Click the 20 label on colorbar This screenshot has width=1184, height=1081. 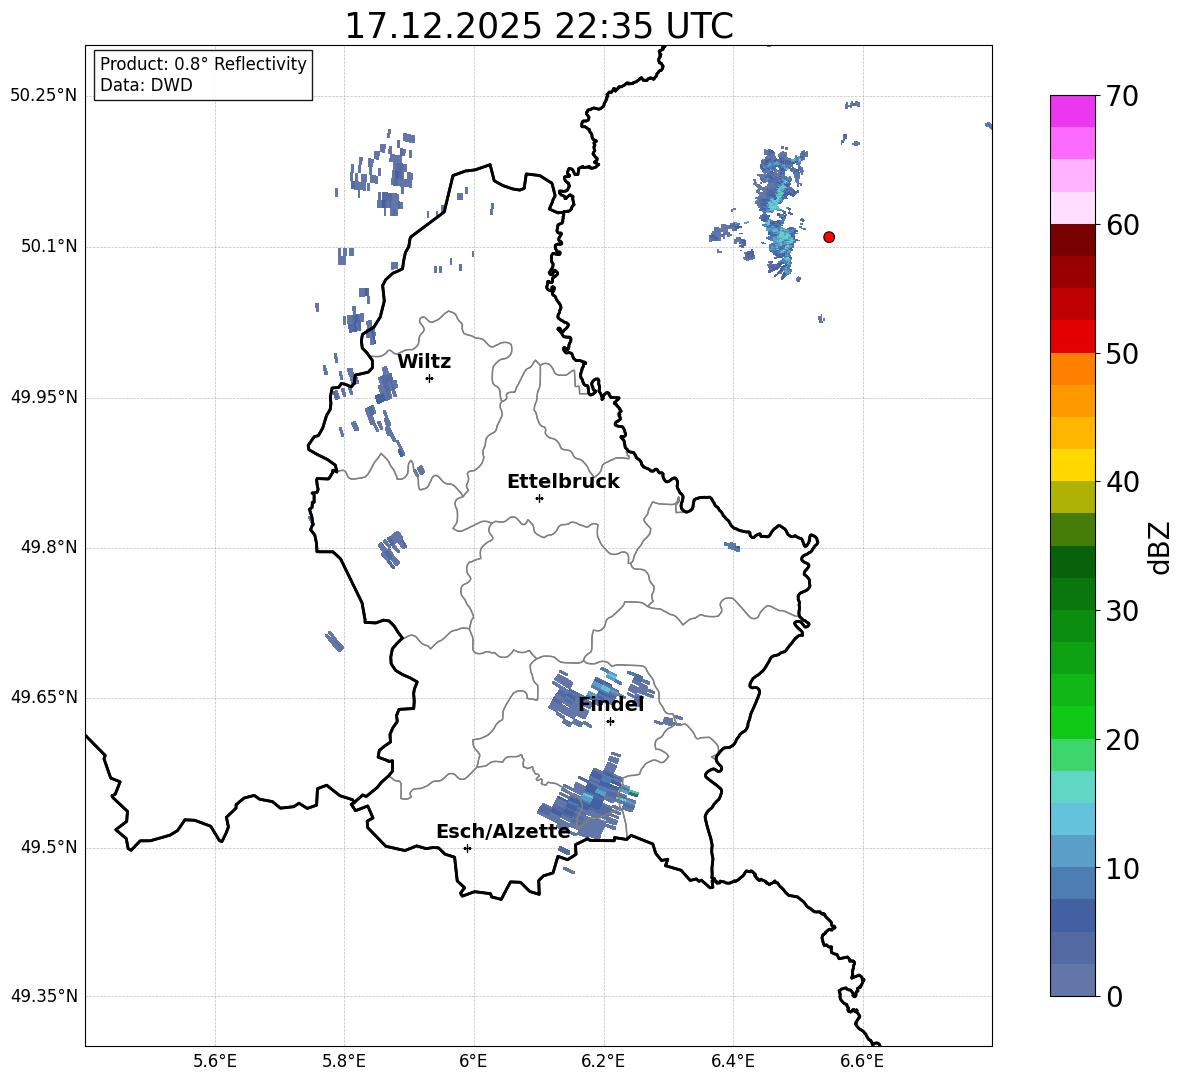click(x=1122, y=739)
